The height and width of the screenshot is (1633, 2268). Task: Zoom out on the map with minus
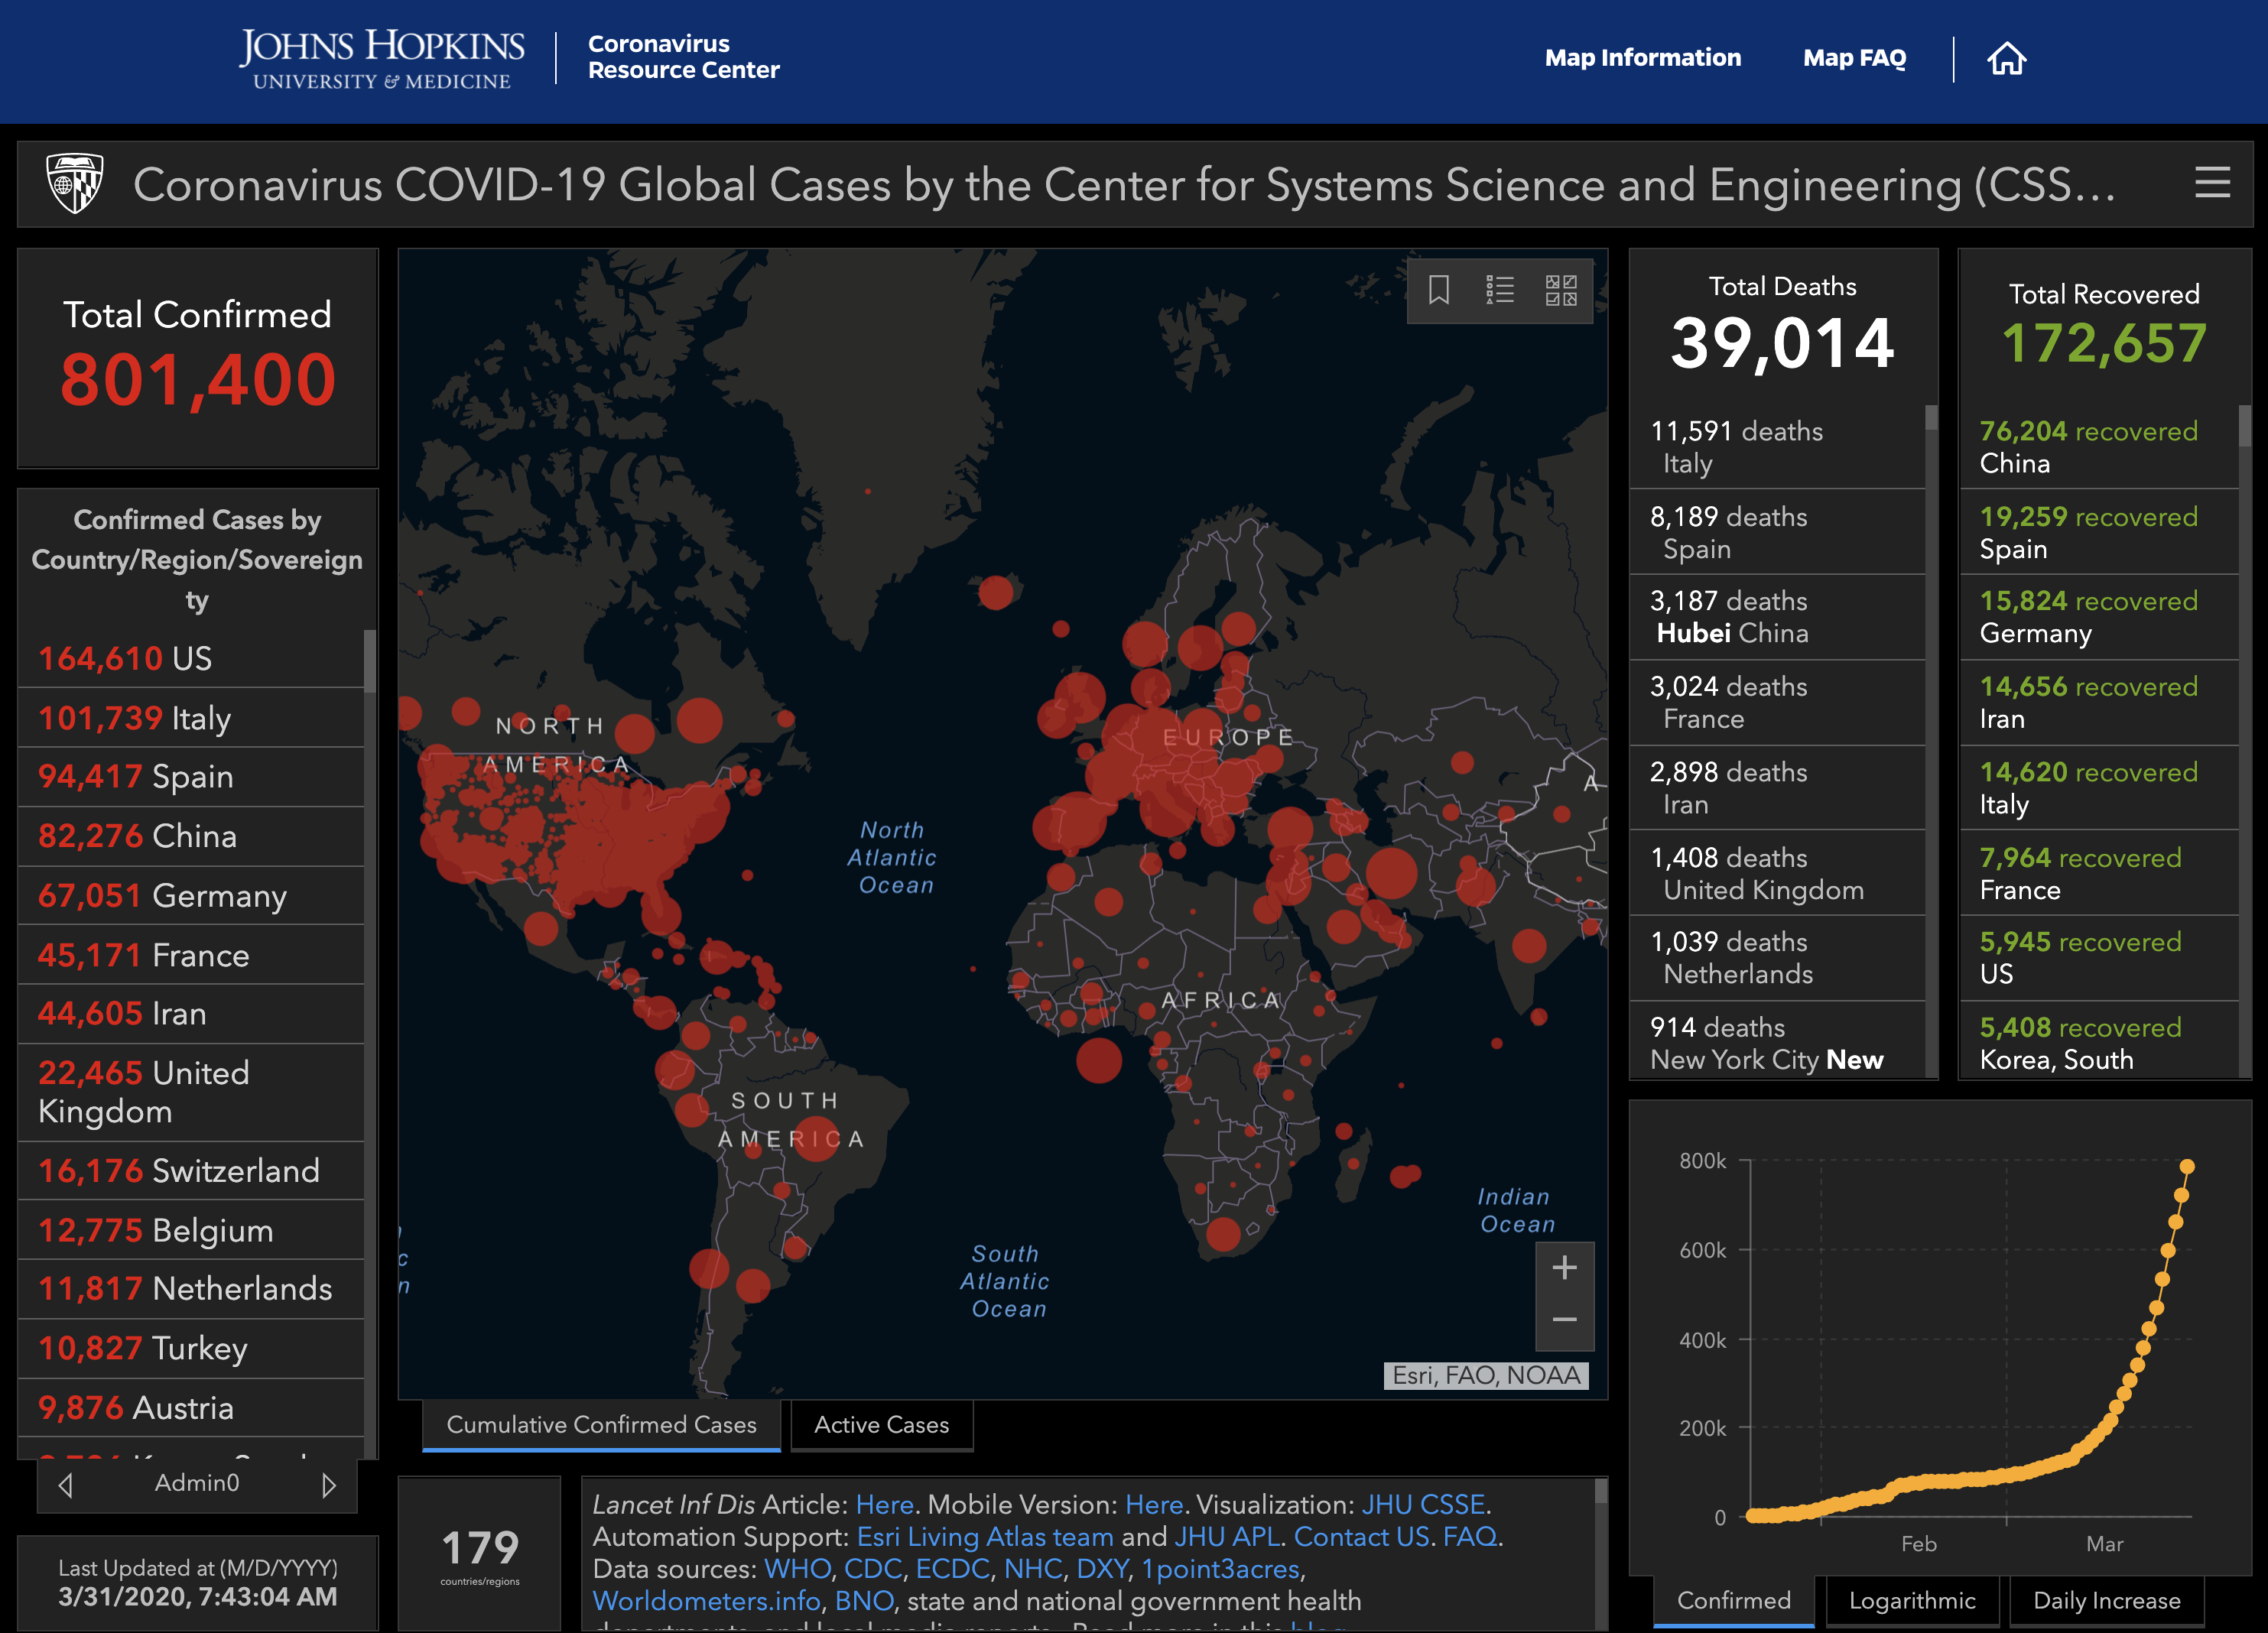[1564, 1320]
